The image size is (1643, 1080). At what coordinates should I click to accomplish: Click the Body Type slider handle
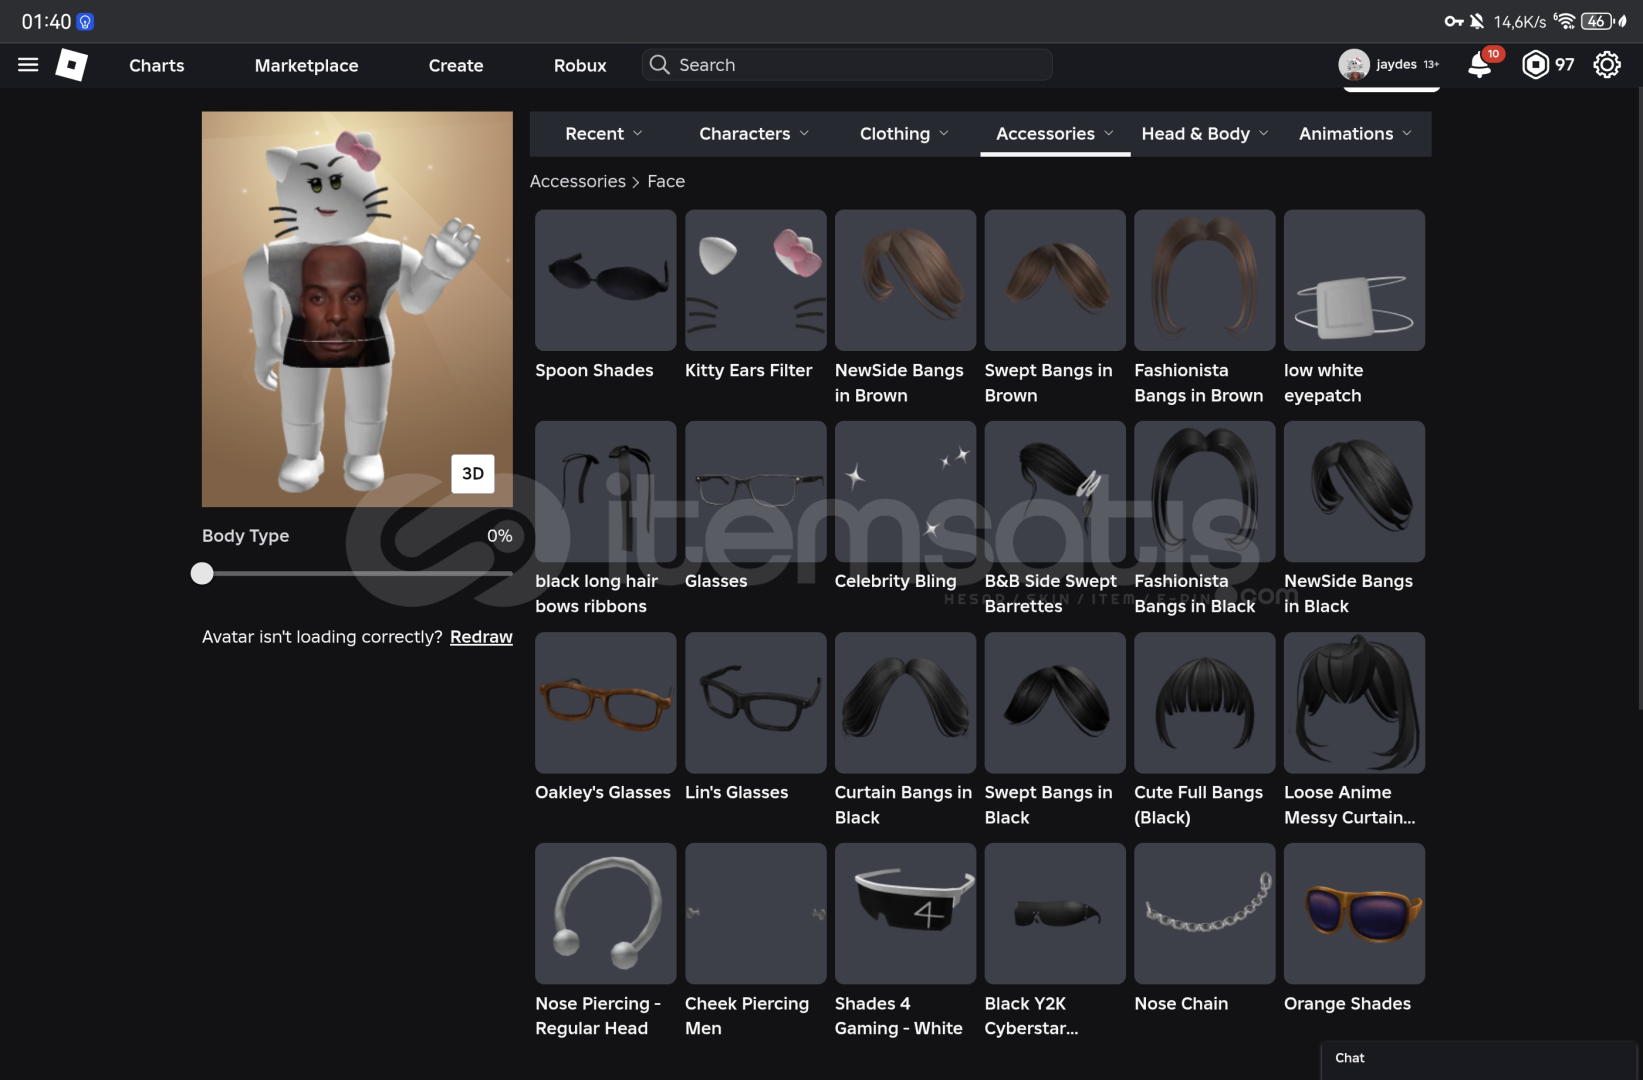[x=202, y=573]
